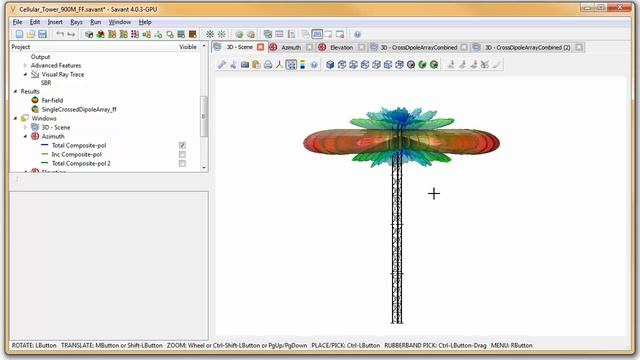
Task: Open the File menu
Action: tap(18, 22)
